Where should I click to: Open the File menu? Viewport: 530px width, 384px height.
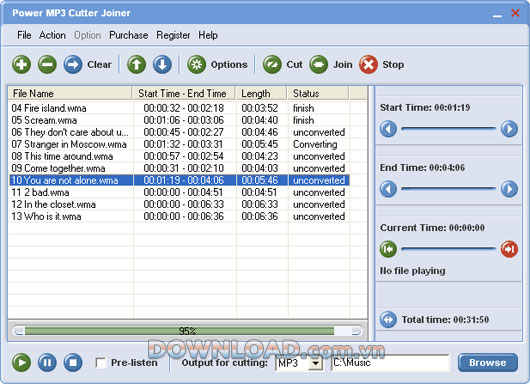24,35
